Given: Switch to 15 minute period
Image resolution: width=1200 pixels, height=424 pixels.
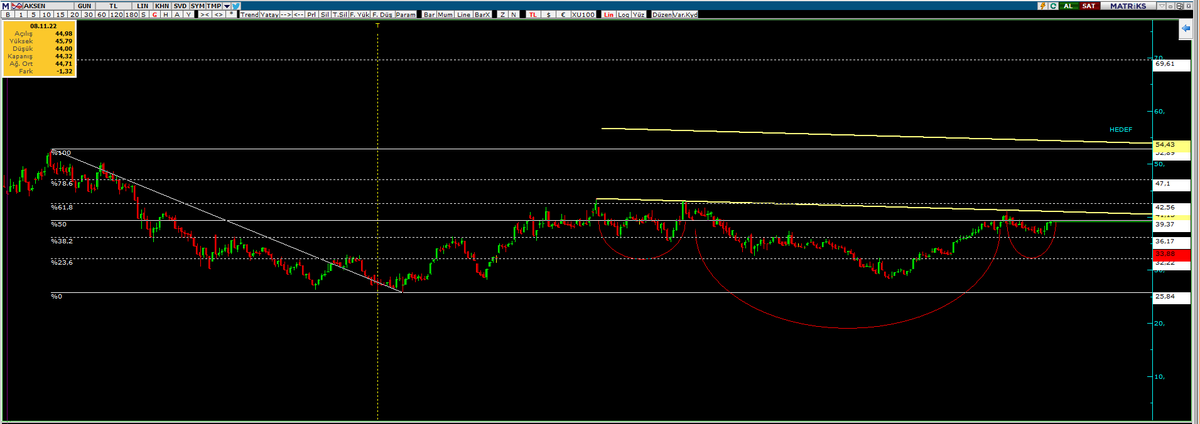Looking at the screenshot, I should (60, 15).
